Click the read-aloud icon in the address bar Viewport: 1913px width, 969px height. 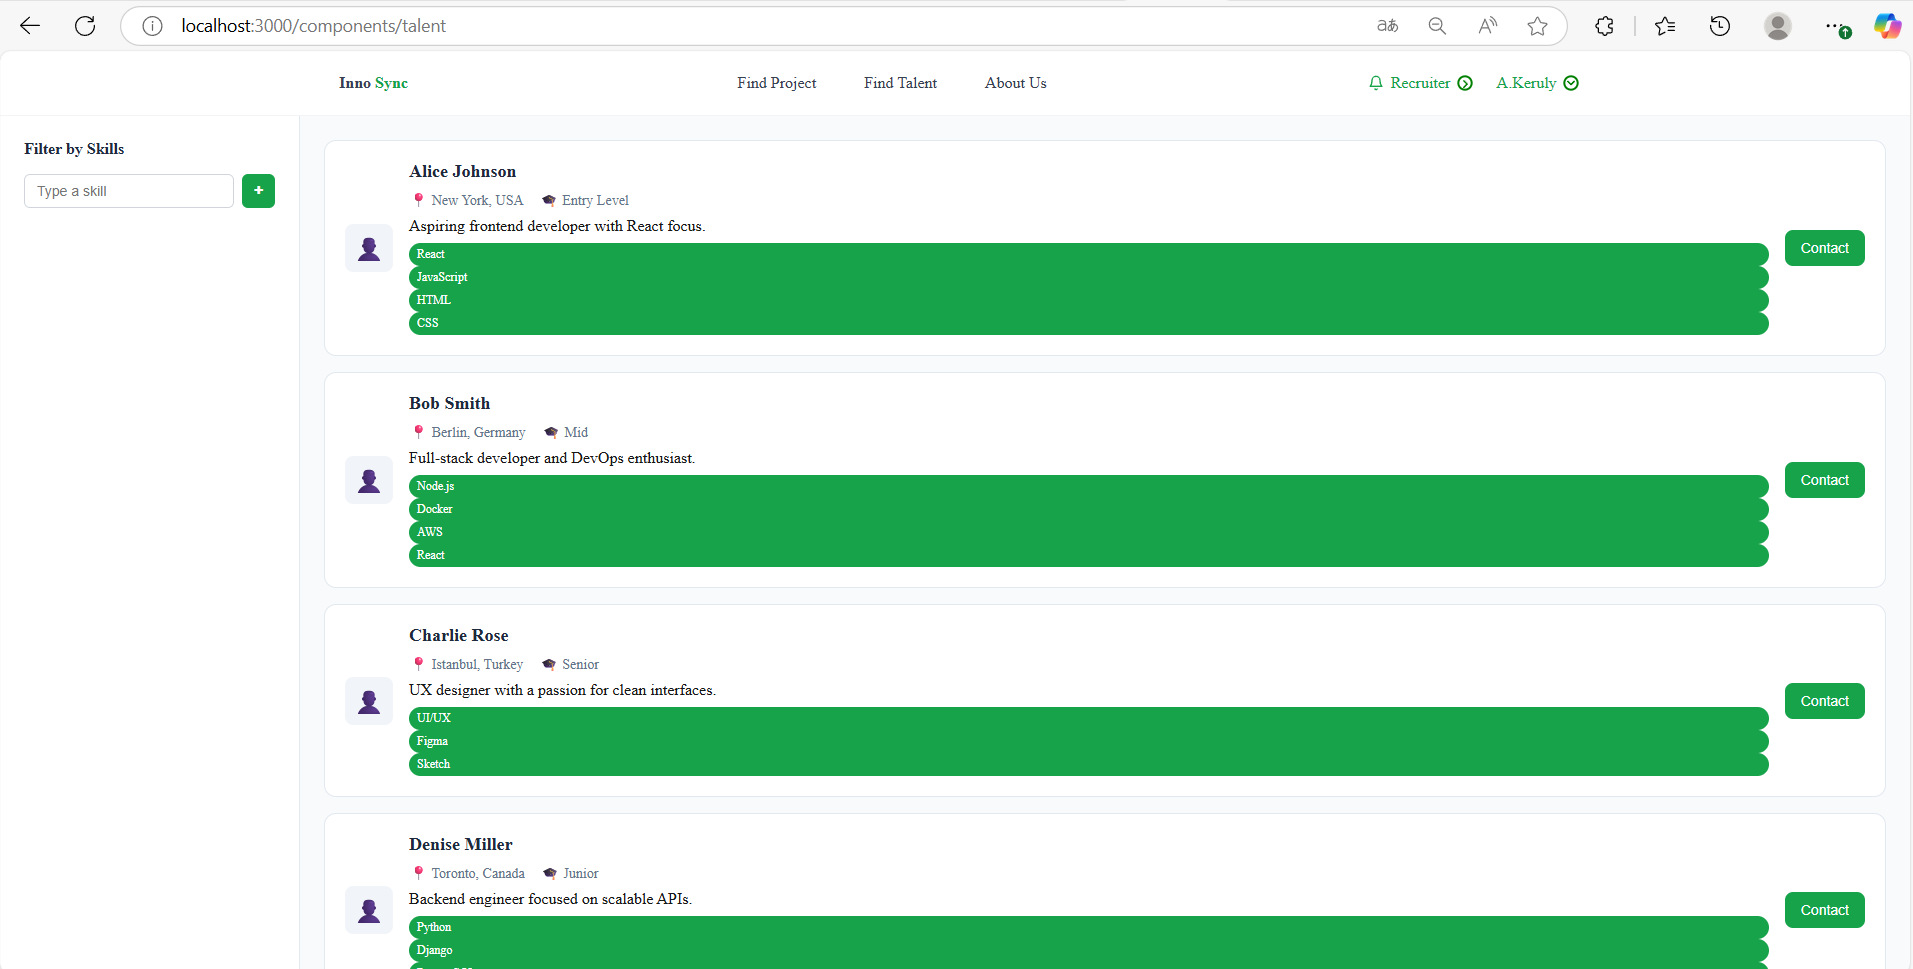point(1487,26)
